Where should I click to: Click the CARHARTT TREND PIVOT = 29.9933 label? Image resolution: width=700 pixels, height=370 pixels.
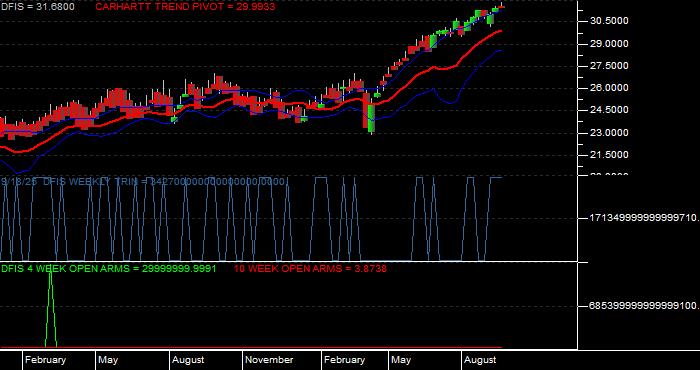(x=185, y=7)
